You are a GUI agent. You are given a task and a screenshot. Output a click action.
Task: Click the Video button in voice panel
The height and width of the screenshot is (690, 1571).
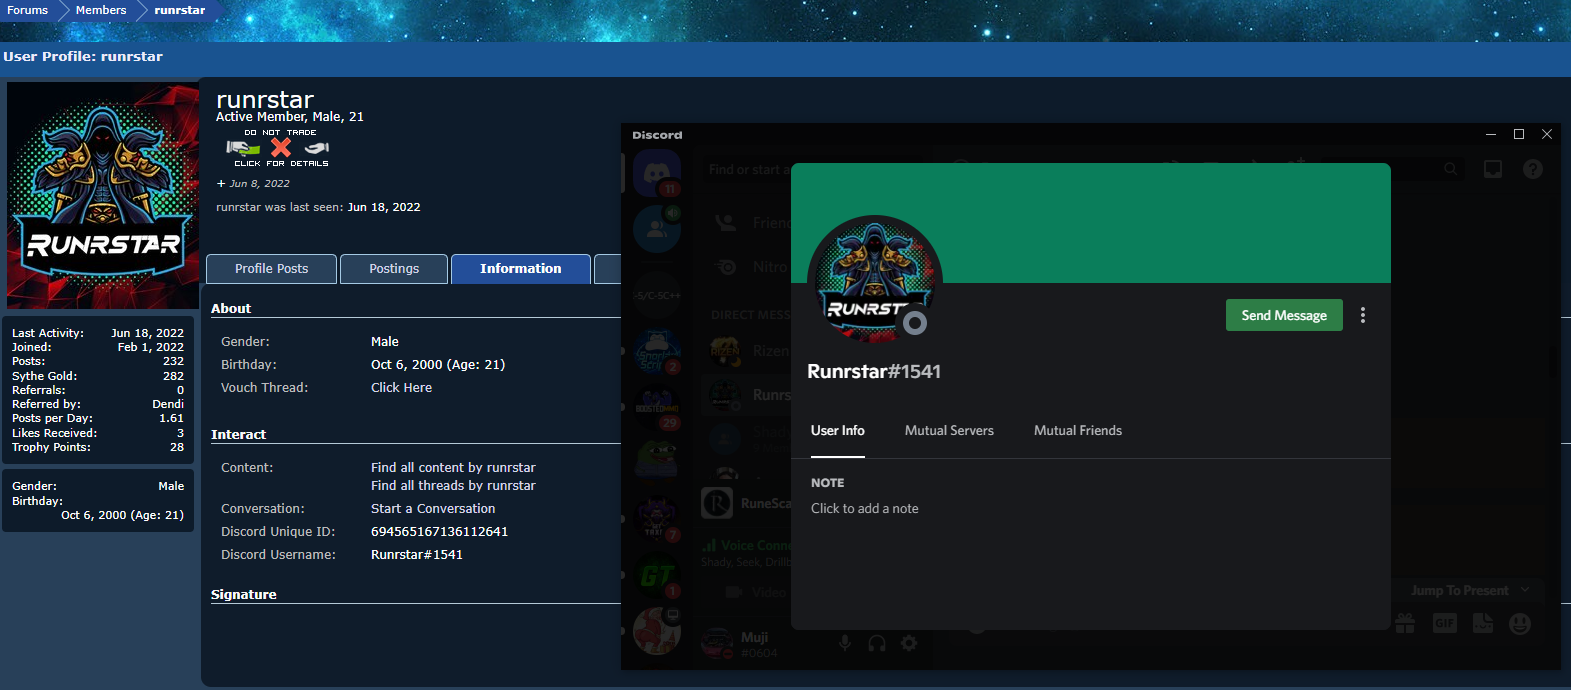coord(755,593)
